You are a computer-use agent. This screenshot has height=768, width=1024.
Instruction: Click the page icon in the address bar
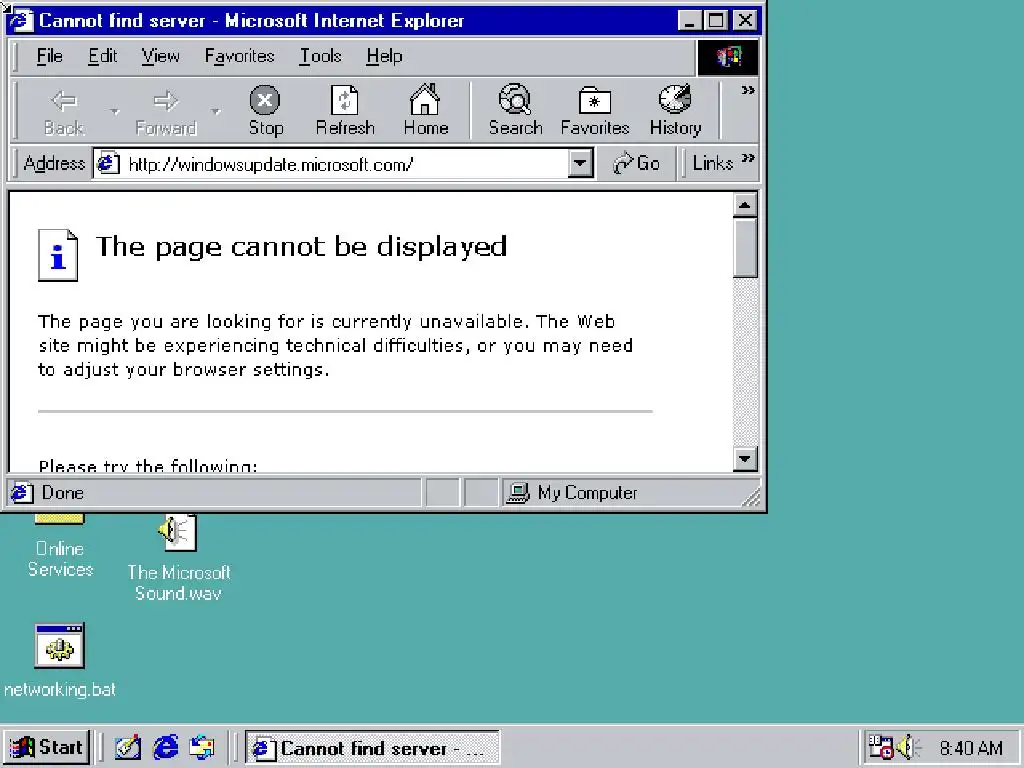pos(108,163)
